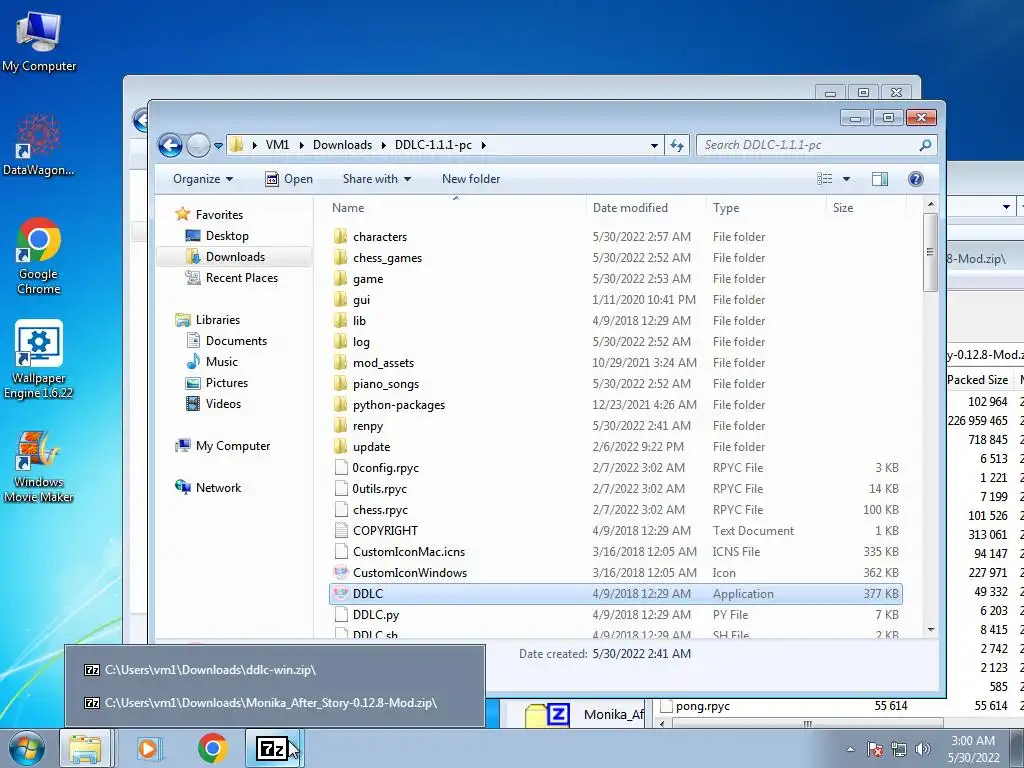Click the Downloads breadcrumb in address bar
The width and height of the screenshot is (1024, 768).
[342, 145]
